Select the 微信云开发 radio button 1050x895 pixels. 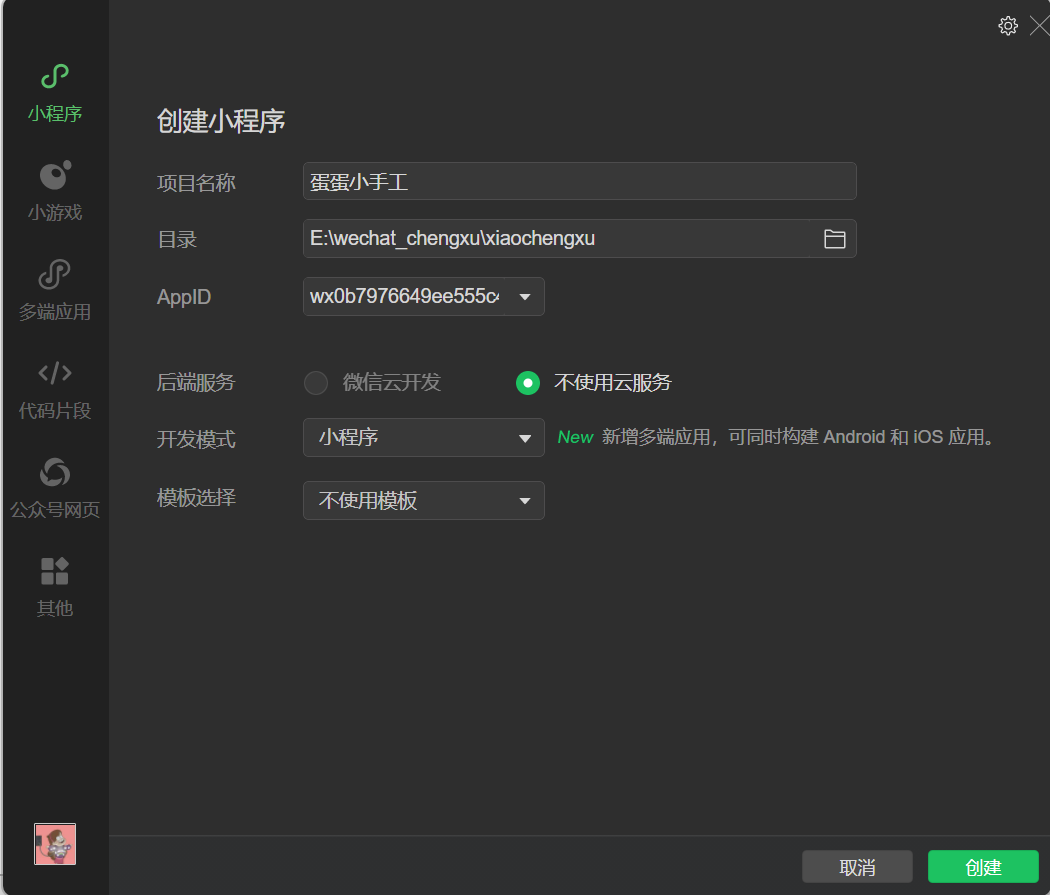(316, 383)
